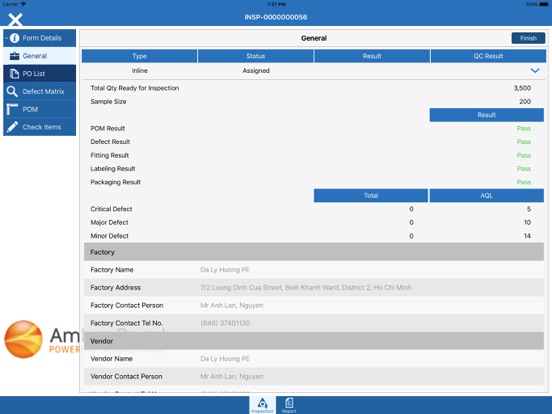Image resolution: width=552 pixels, height=414 pixels.
Task: Click the Critical Defect AQL value 5
Action: 529,209
